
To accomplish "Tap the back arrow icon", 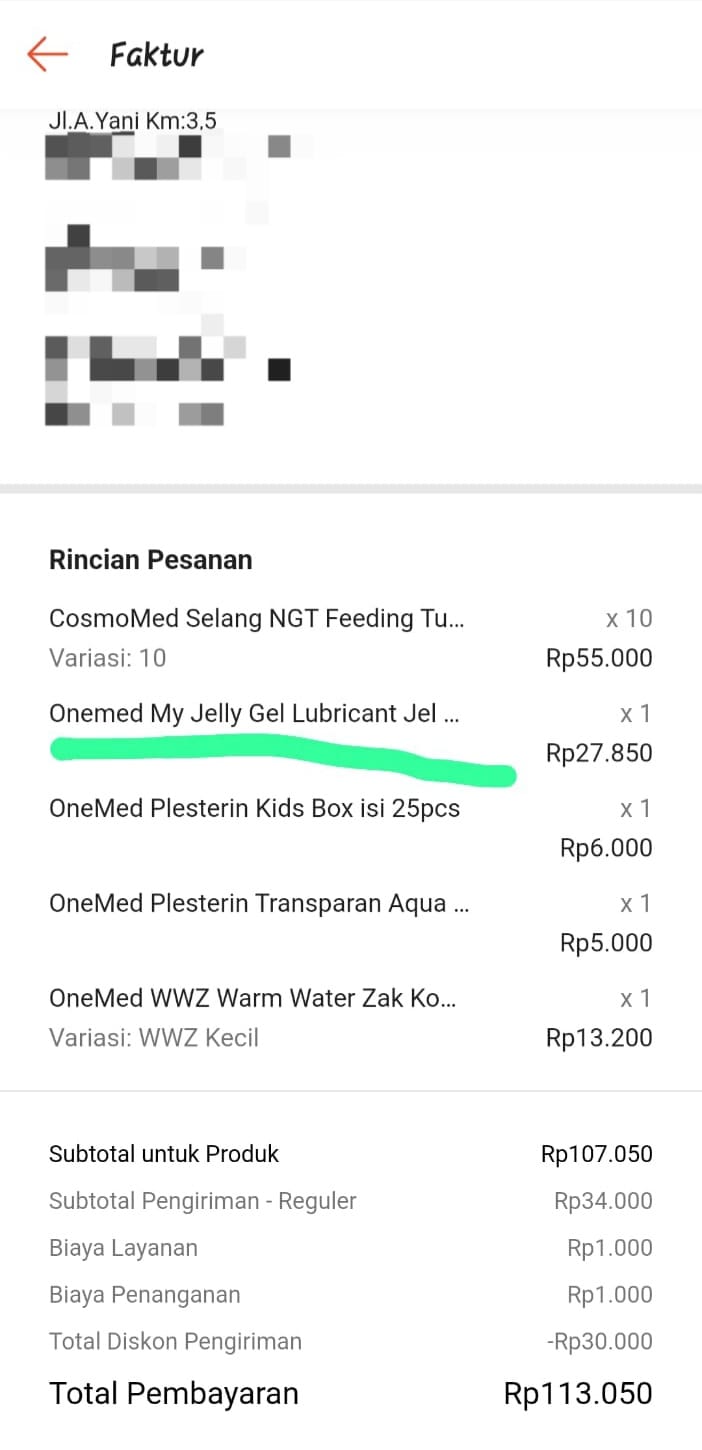I will pyautogui.click(x=47, y=54).
